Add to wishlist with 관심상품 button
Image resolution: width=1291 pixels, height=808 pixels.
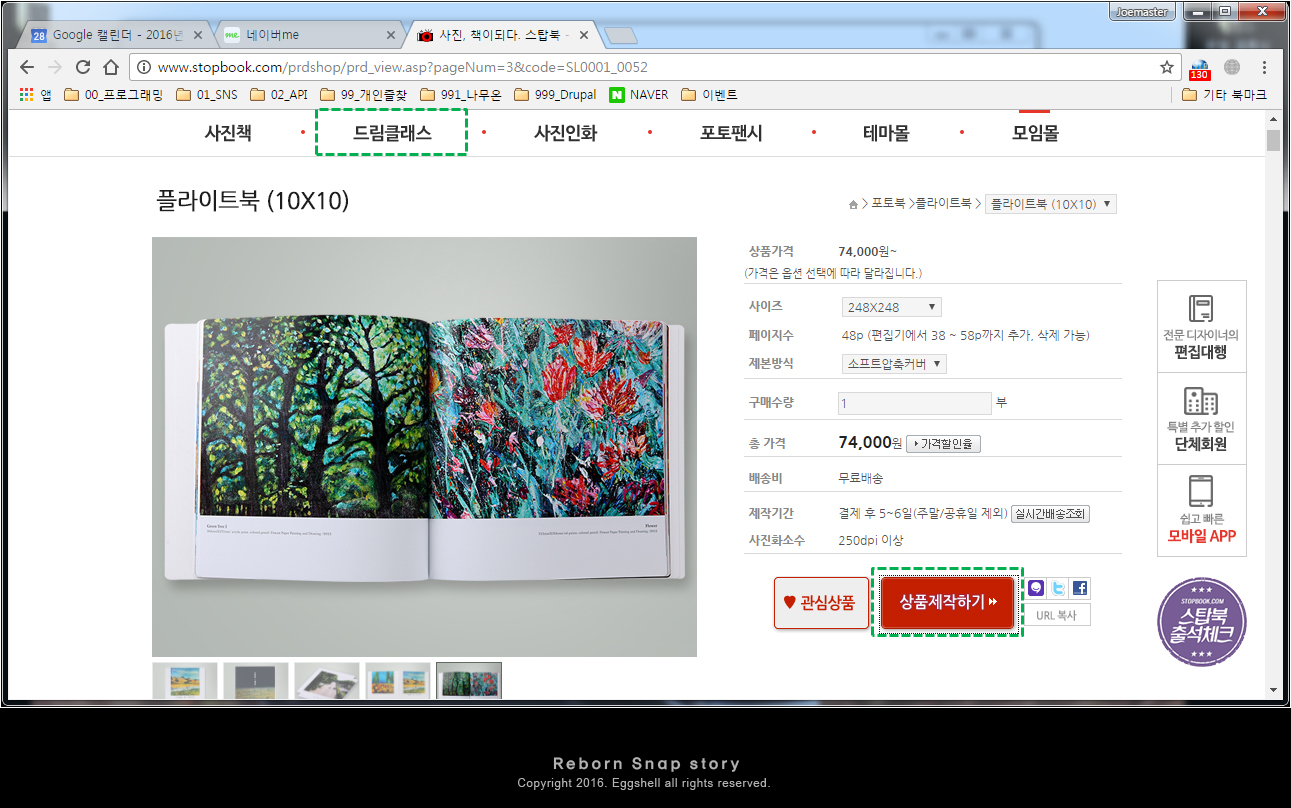pyautogui.click(x=821, y=603)
